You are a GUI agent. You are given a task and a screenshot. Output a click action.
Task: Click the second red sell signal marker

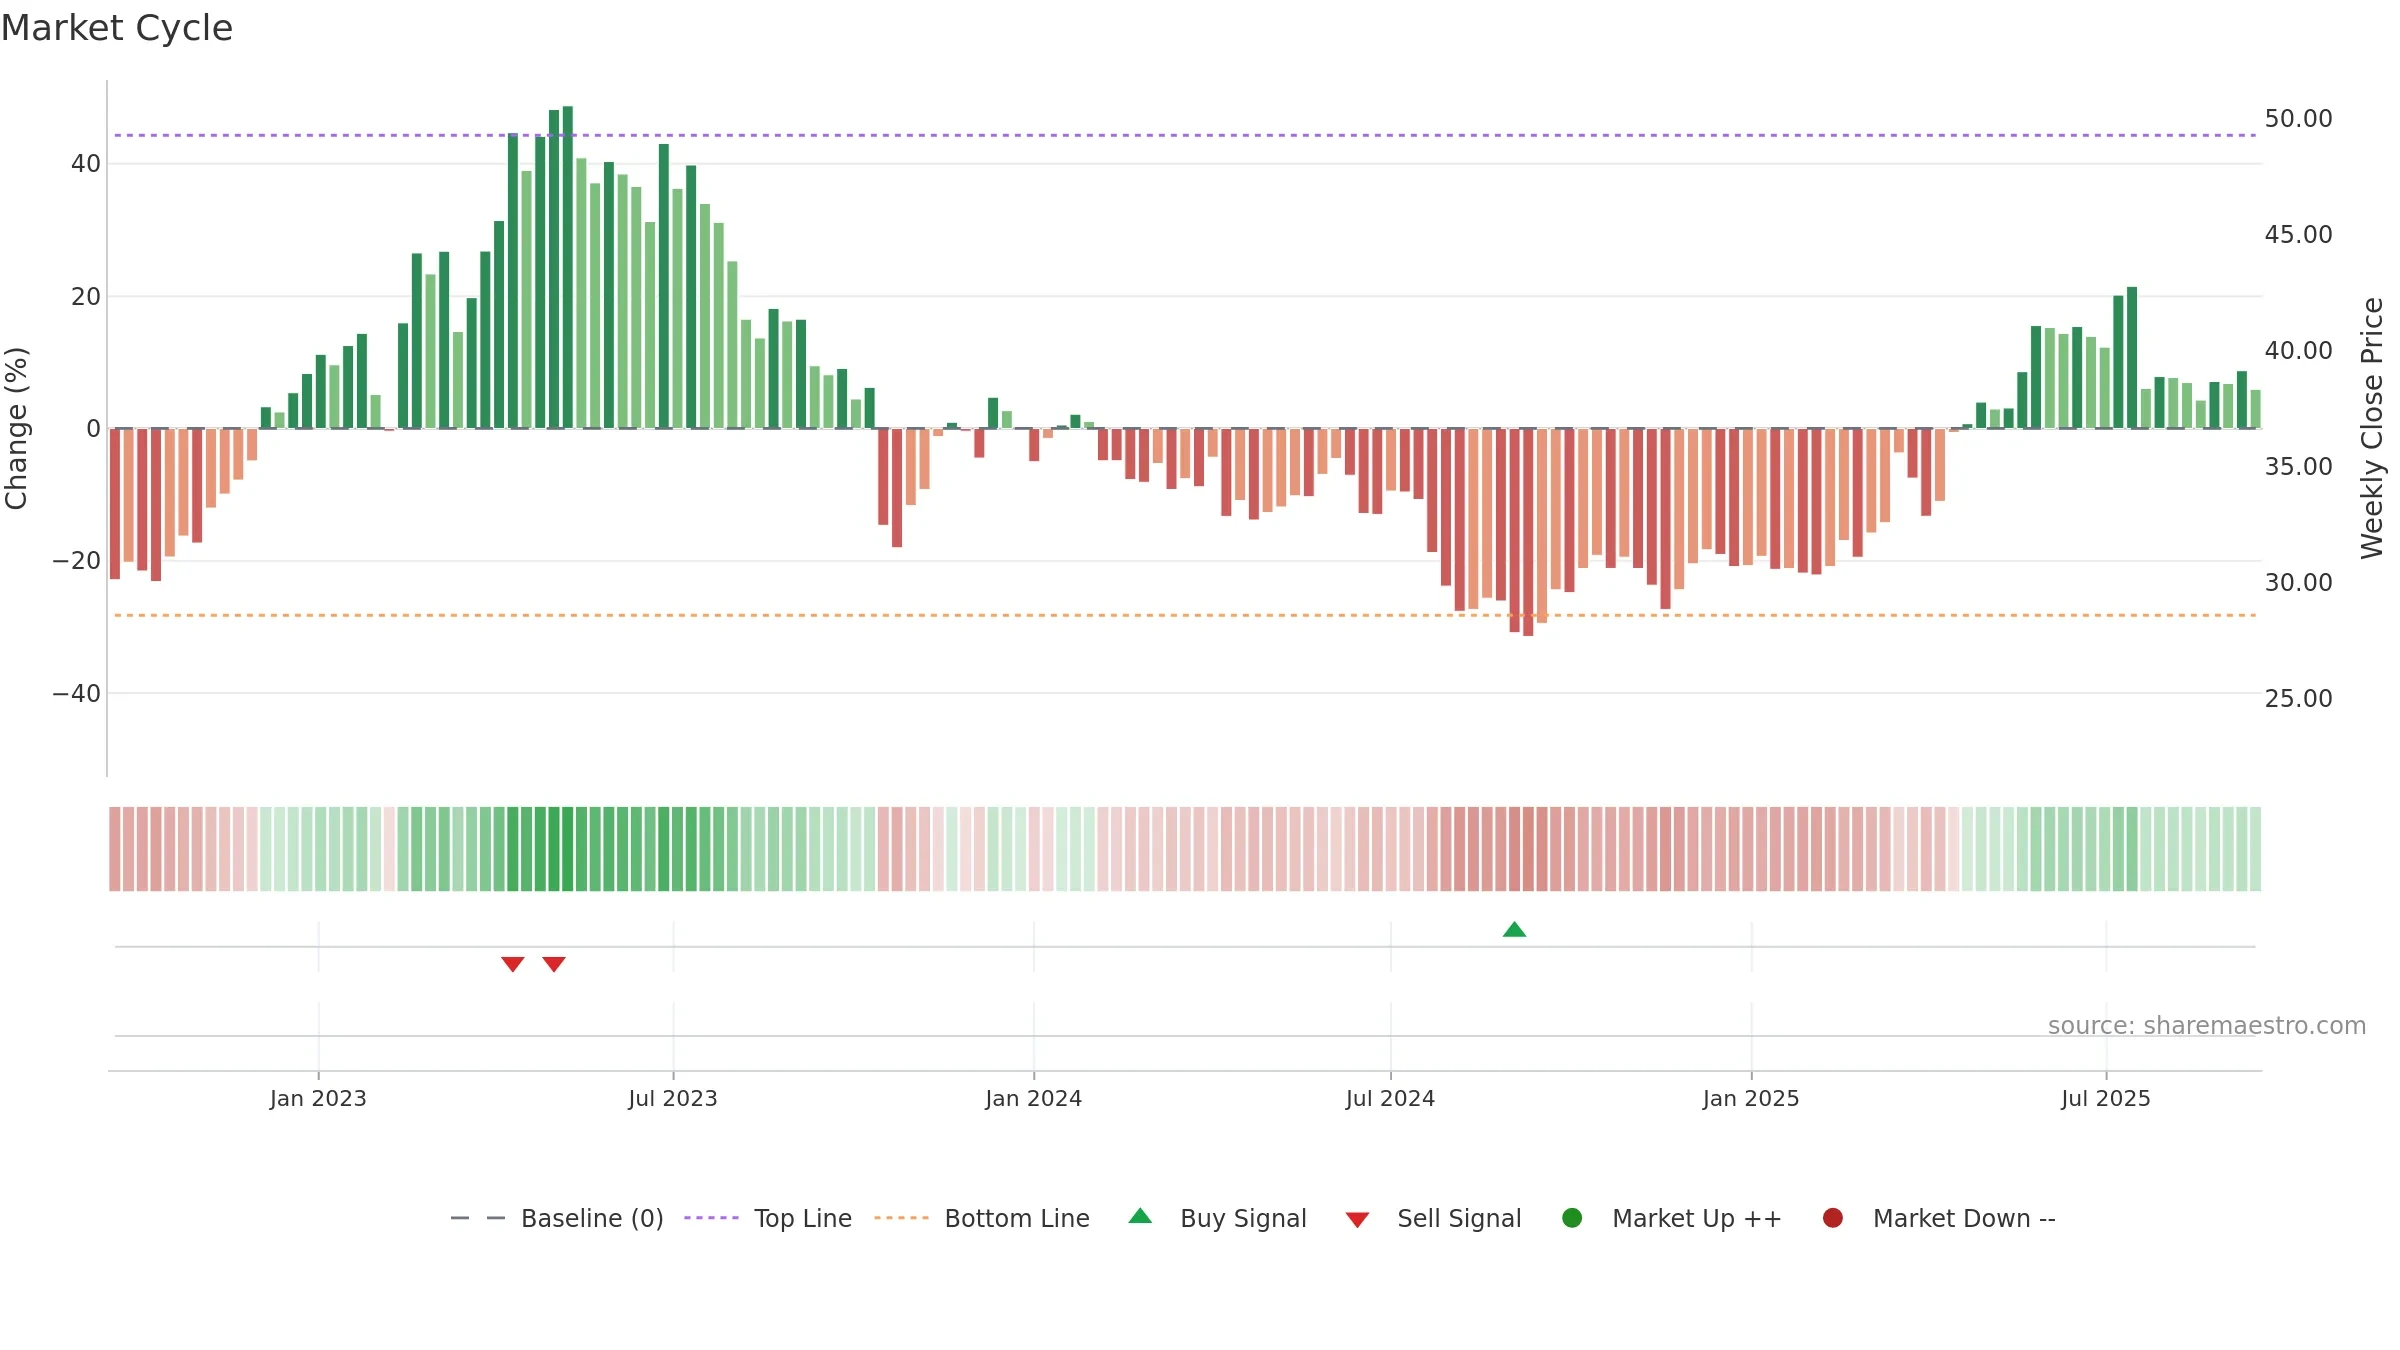pyautogui.click(x=554, y=964)
